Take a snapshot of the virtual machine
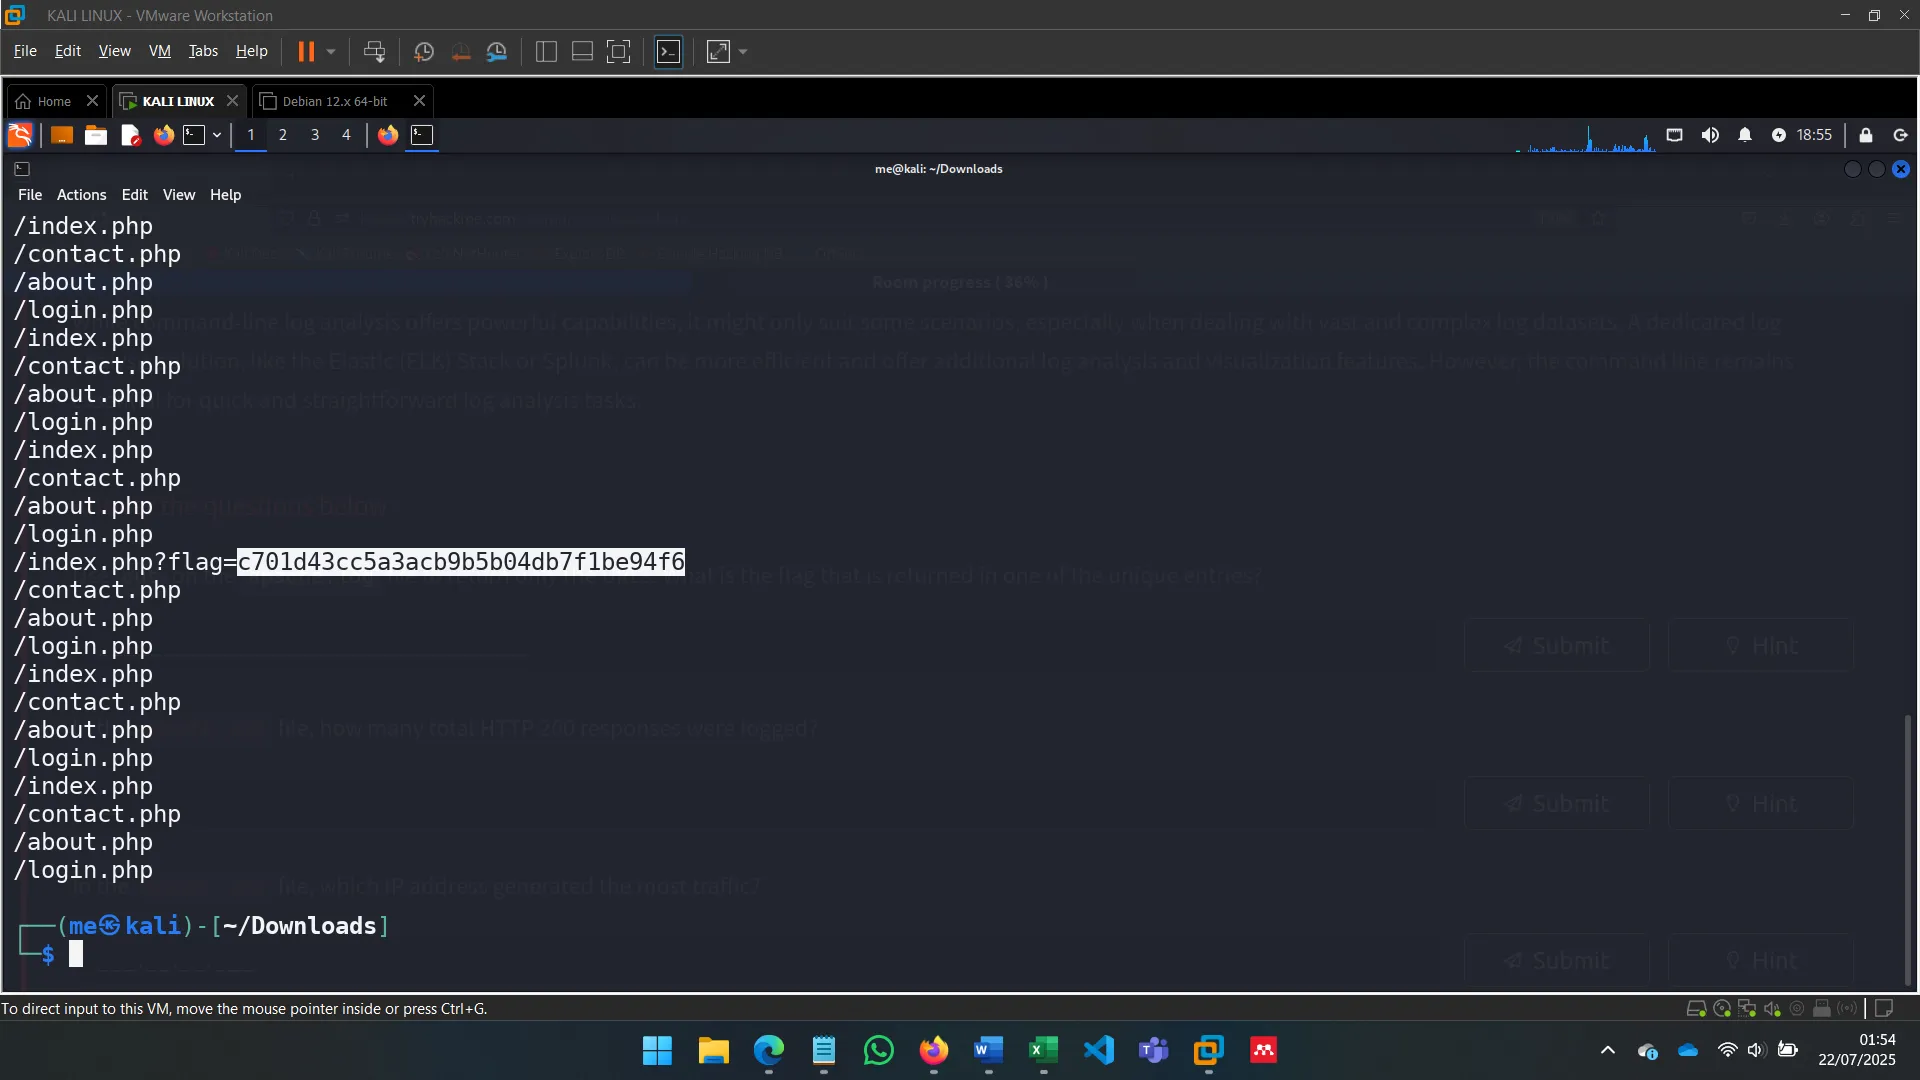This screenshot has width=1920, height=1080. pos(423,51)
